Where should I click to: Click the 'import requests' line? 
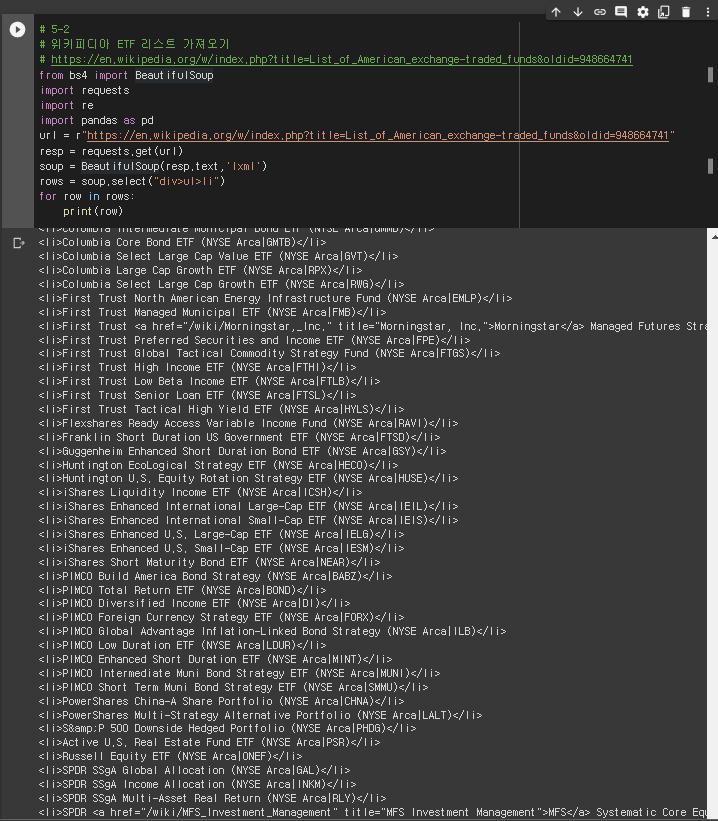tap(84, 90)
